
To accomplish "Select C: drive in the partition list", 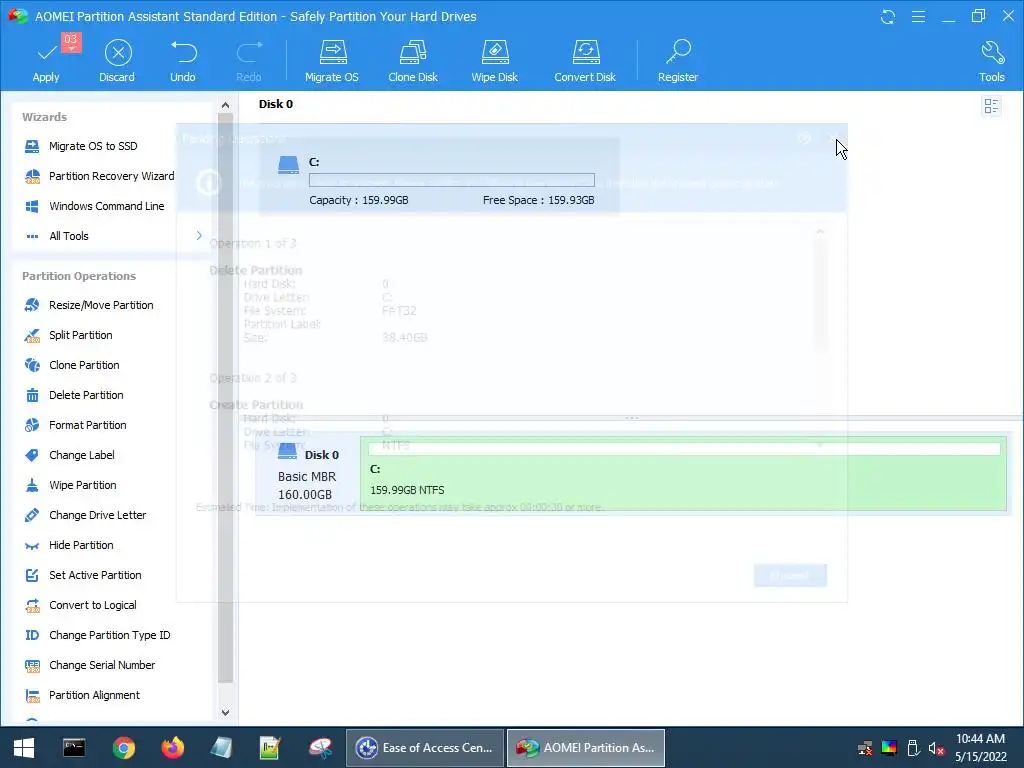I will [x=439, y=176].
